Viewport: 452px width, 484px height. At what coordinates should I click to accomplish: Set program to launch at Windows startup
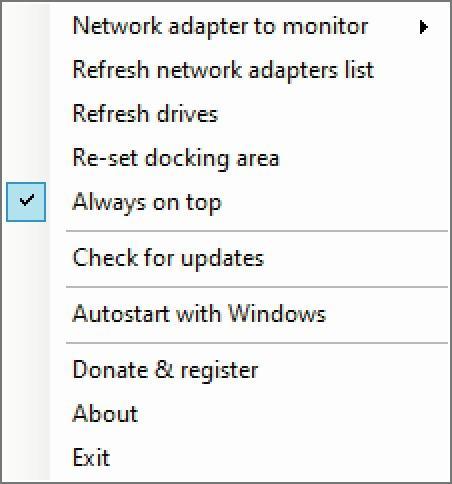point(225,314)
